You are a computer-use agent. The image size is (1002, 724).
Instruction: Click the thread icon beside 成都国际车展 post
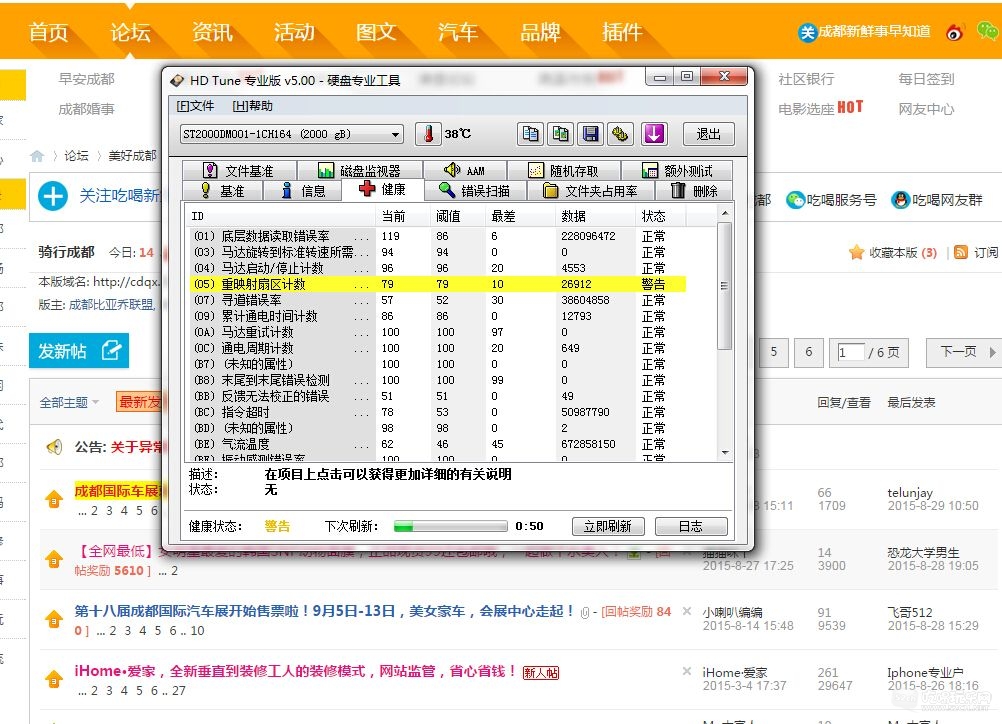pos(54,498)
